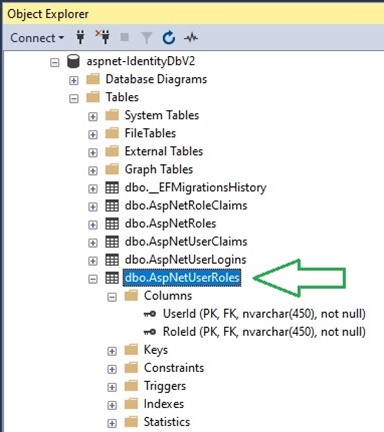Click the External Tables folder icon

[112, 151]
